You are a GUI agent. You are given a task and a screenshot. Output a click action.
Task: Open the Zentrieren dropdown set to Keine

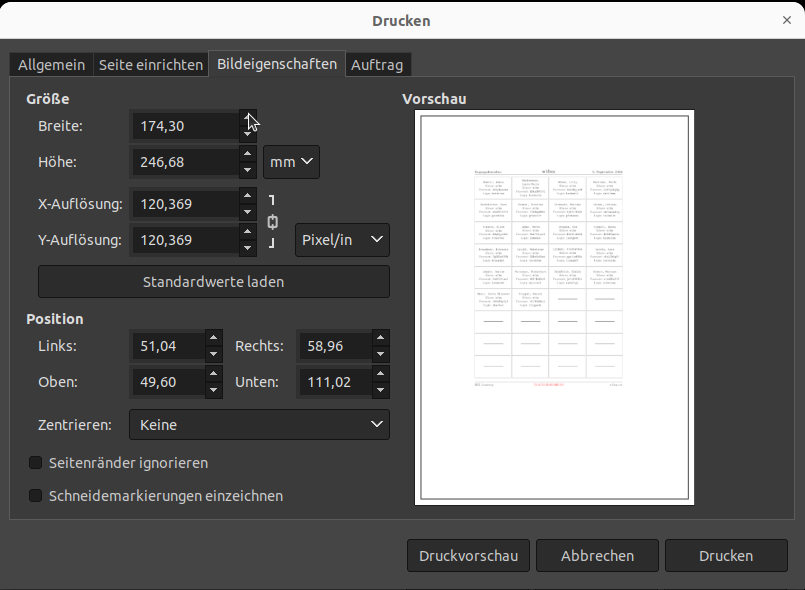point(259,424)
